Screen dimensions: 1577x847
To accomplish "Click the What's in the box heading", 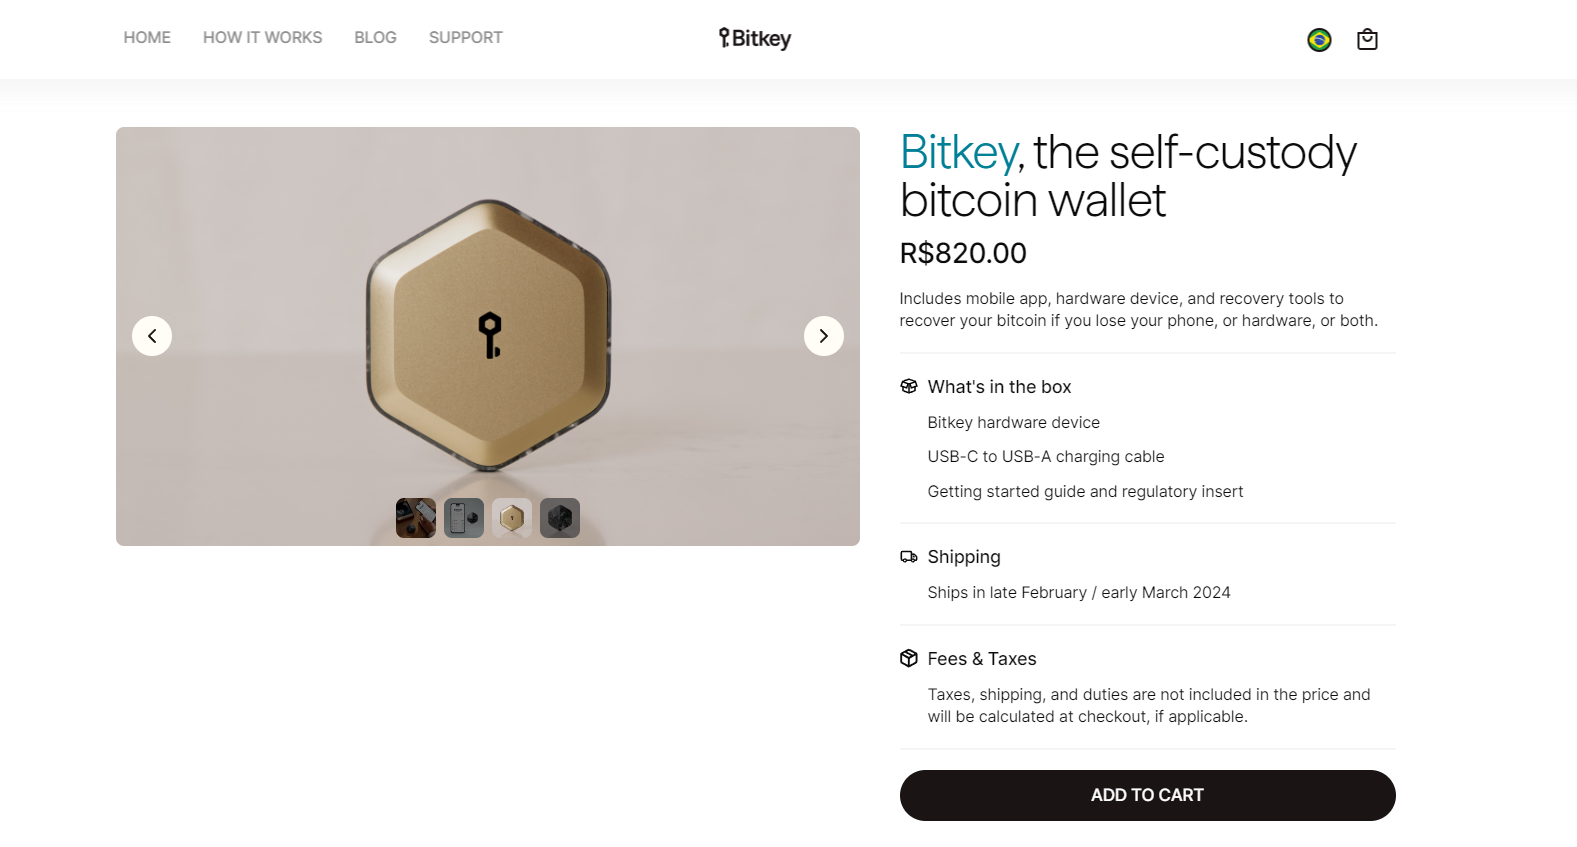I will 999,387.
